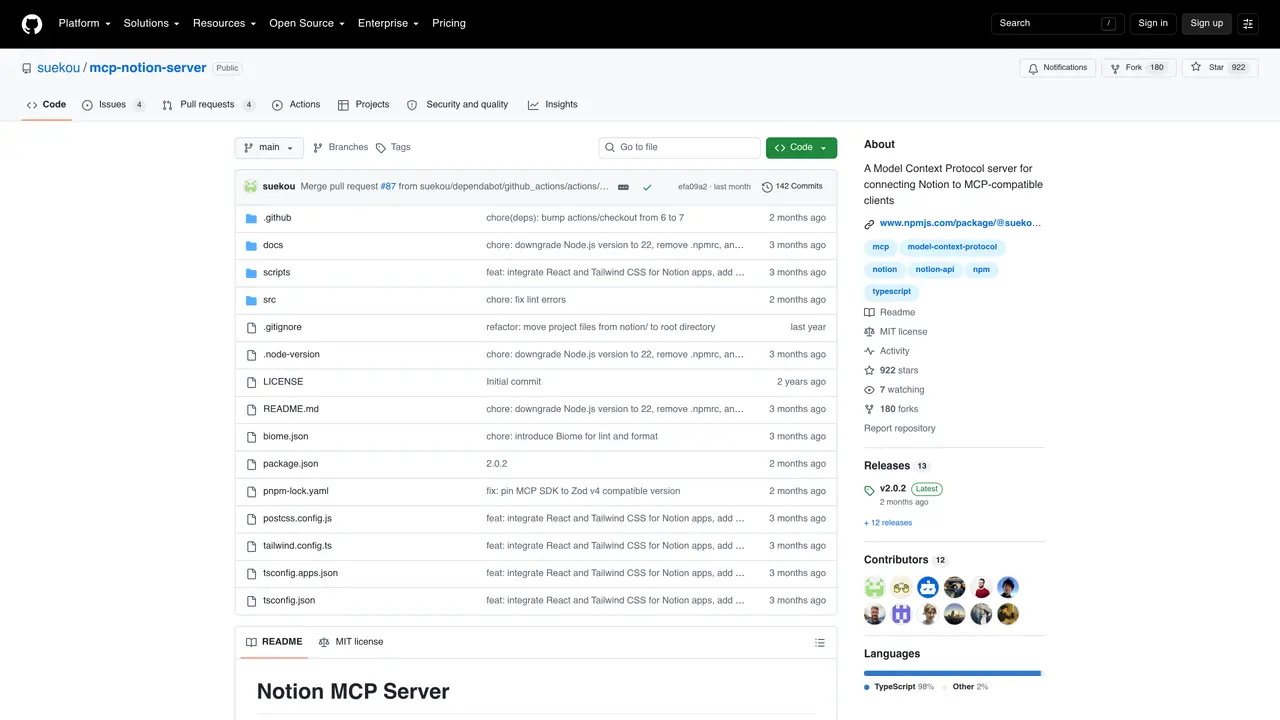Open the Projects tab

pos(363,105)
